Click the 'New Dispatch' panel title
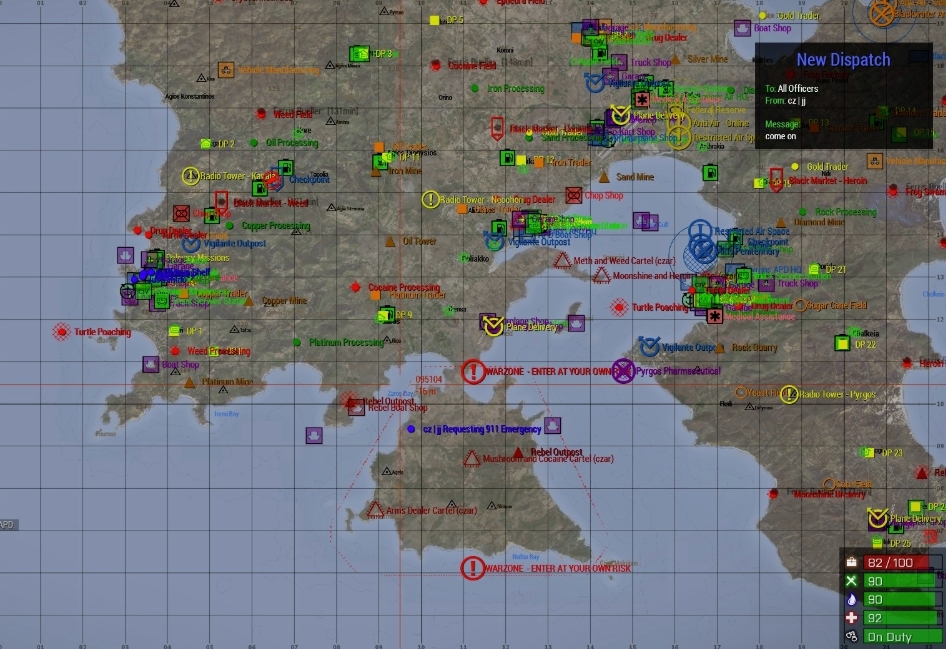 (x=843, y=60)
